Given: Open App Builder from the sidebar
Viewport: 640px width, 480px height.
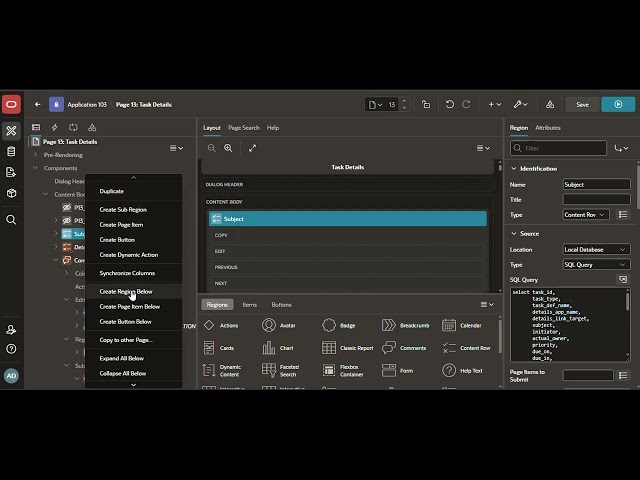Looking at the screenshot, I should pyautogui.click(x=11, y=131).
